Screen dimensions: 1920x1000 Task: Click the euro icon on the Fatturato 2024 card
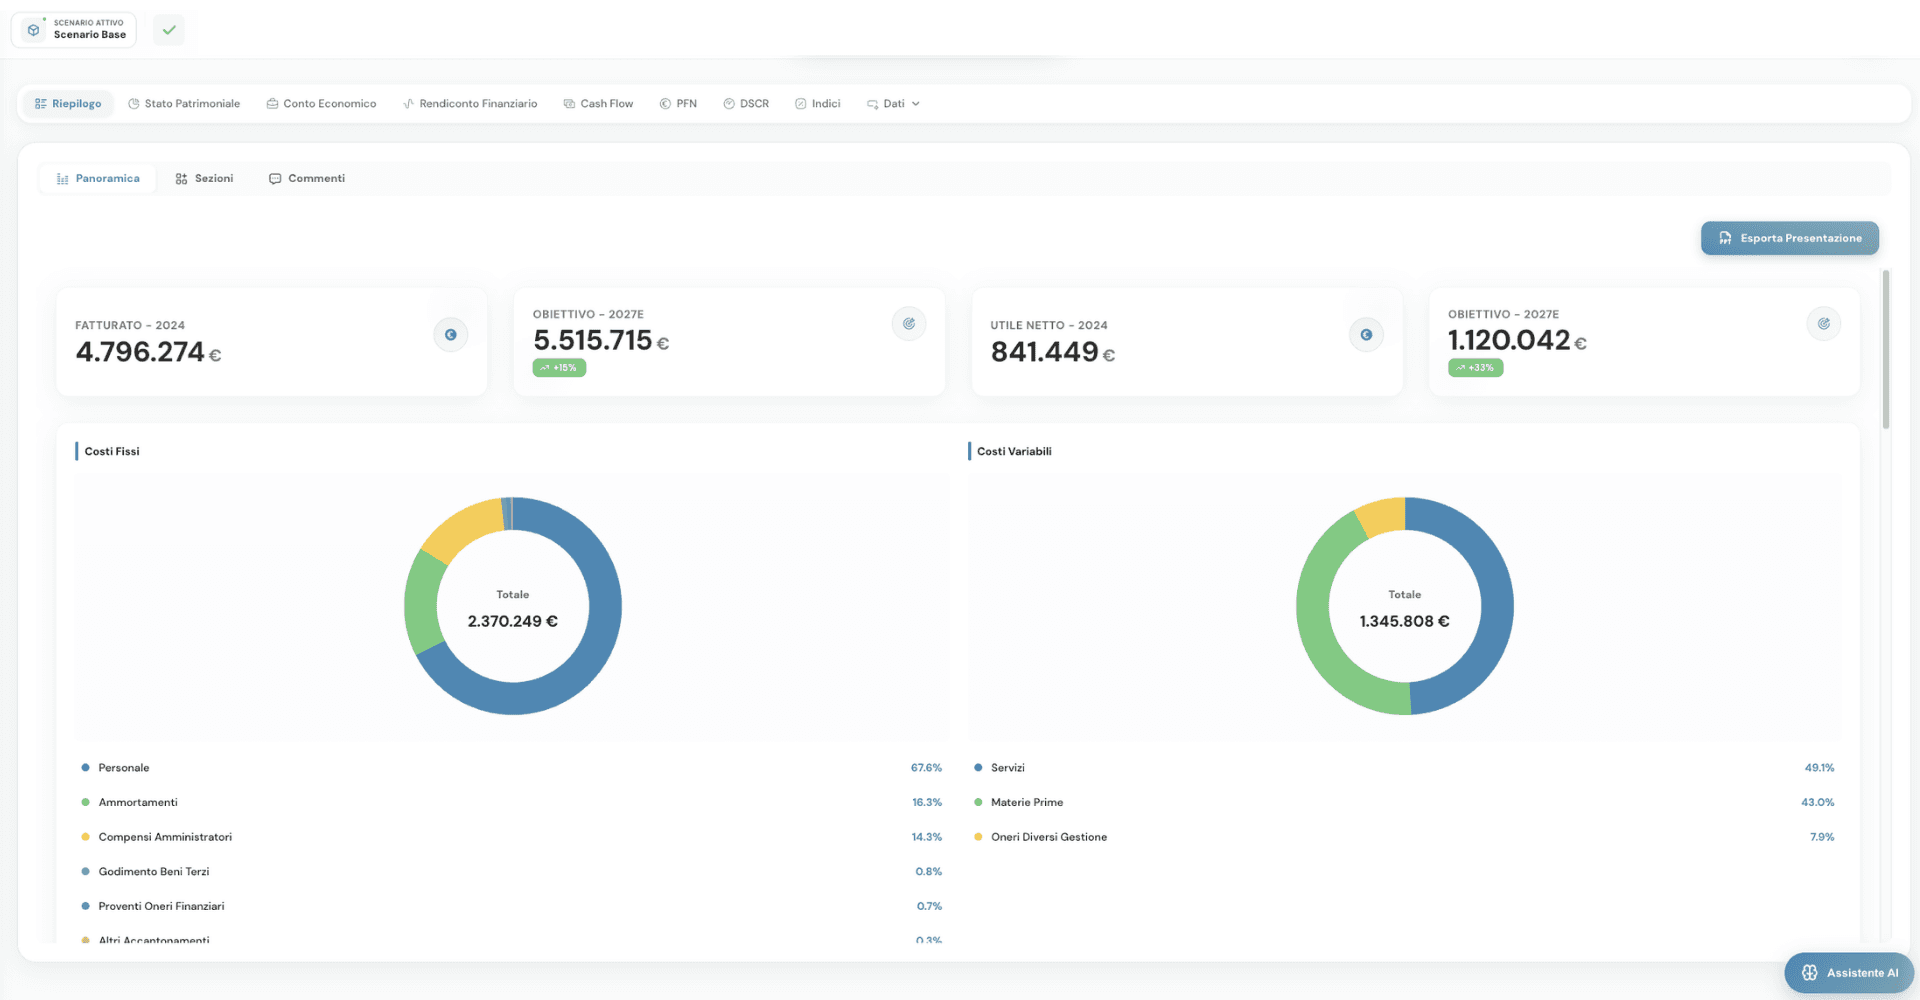click(x=451, y=335)
